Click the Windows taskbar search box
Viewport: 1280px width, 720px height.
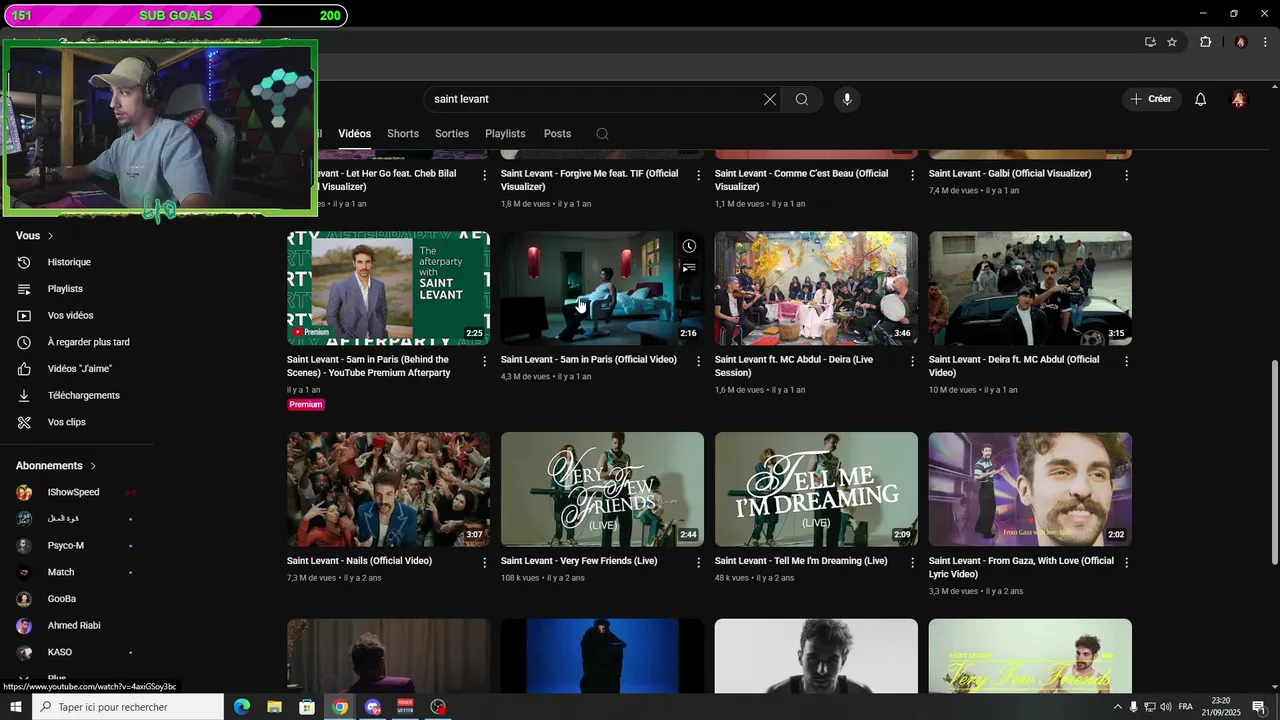128,707
